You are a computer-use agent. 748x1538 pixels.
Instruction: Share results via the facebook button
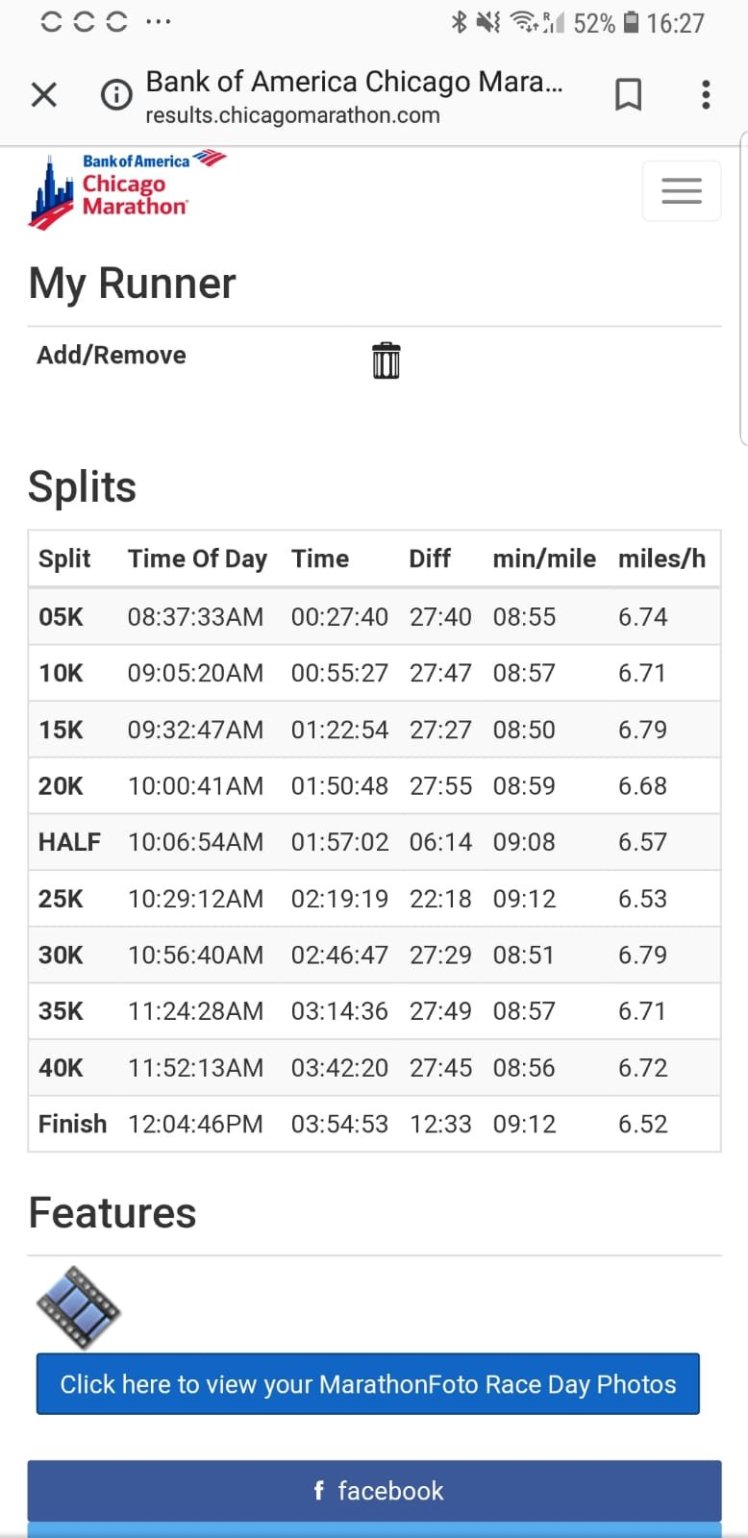(x=374, y=1490)
